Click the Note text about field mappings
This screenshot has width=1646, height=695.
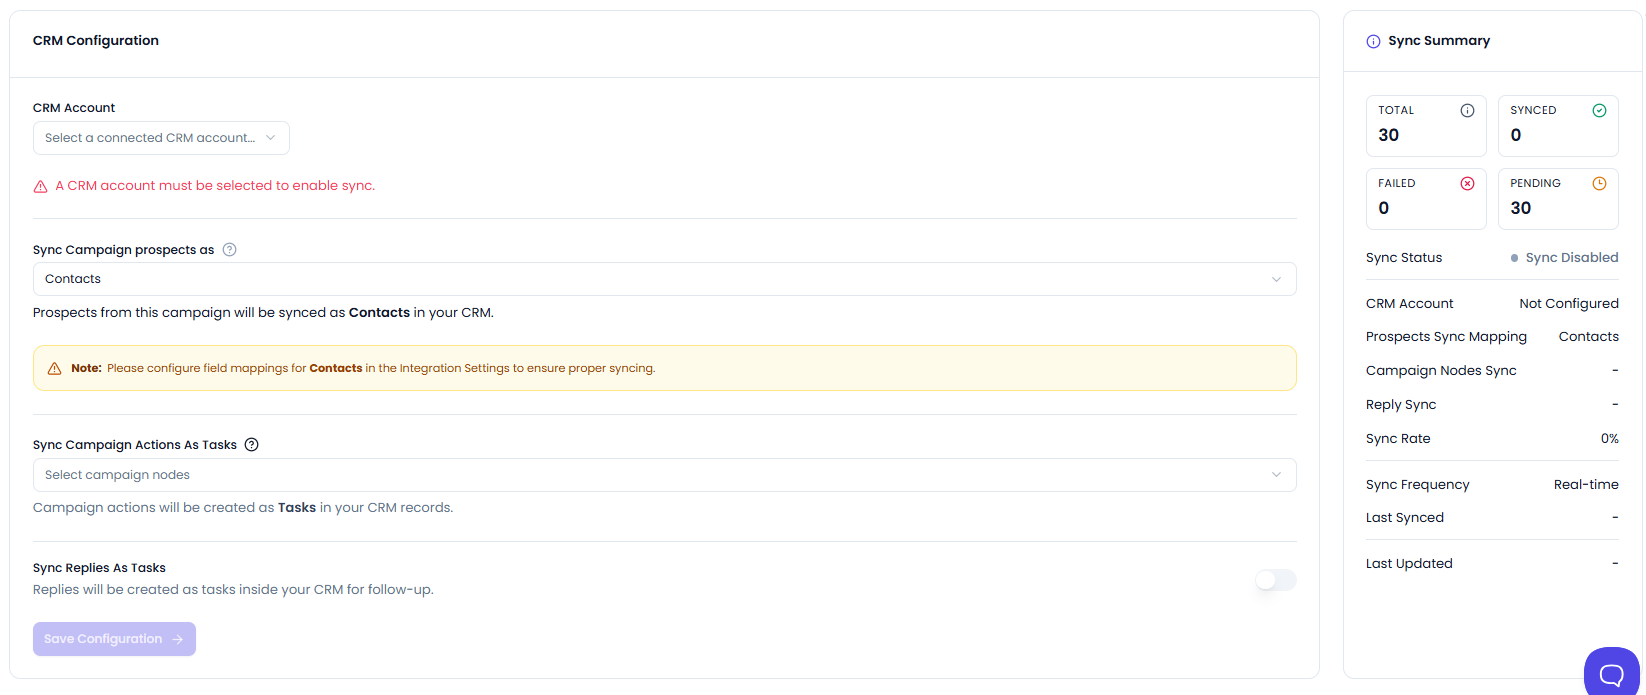click(x=363, y=369)
